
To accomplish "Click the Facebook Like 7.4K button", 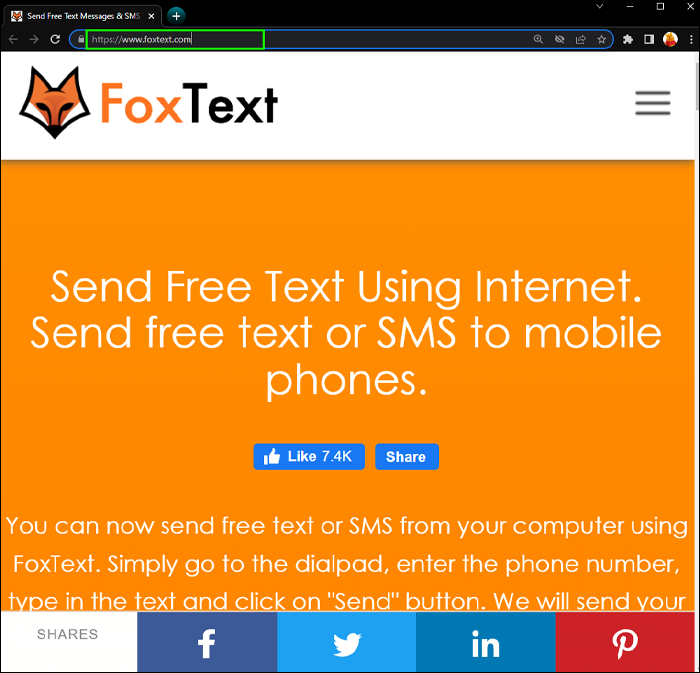I will tap(309, 457).
